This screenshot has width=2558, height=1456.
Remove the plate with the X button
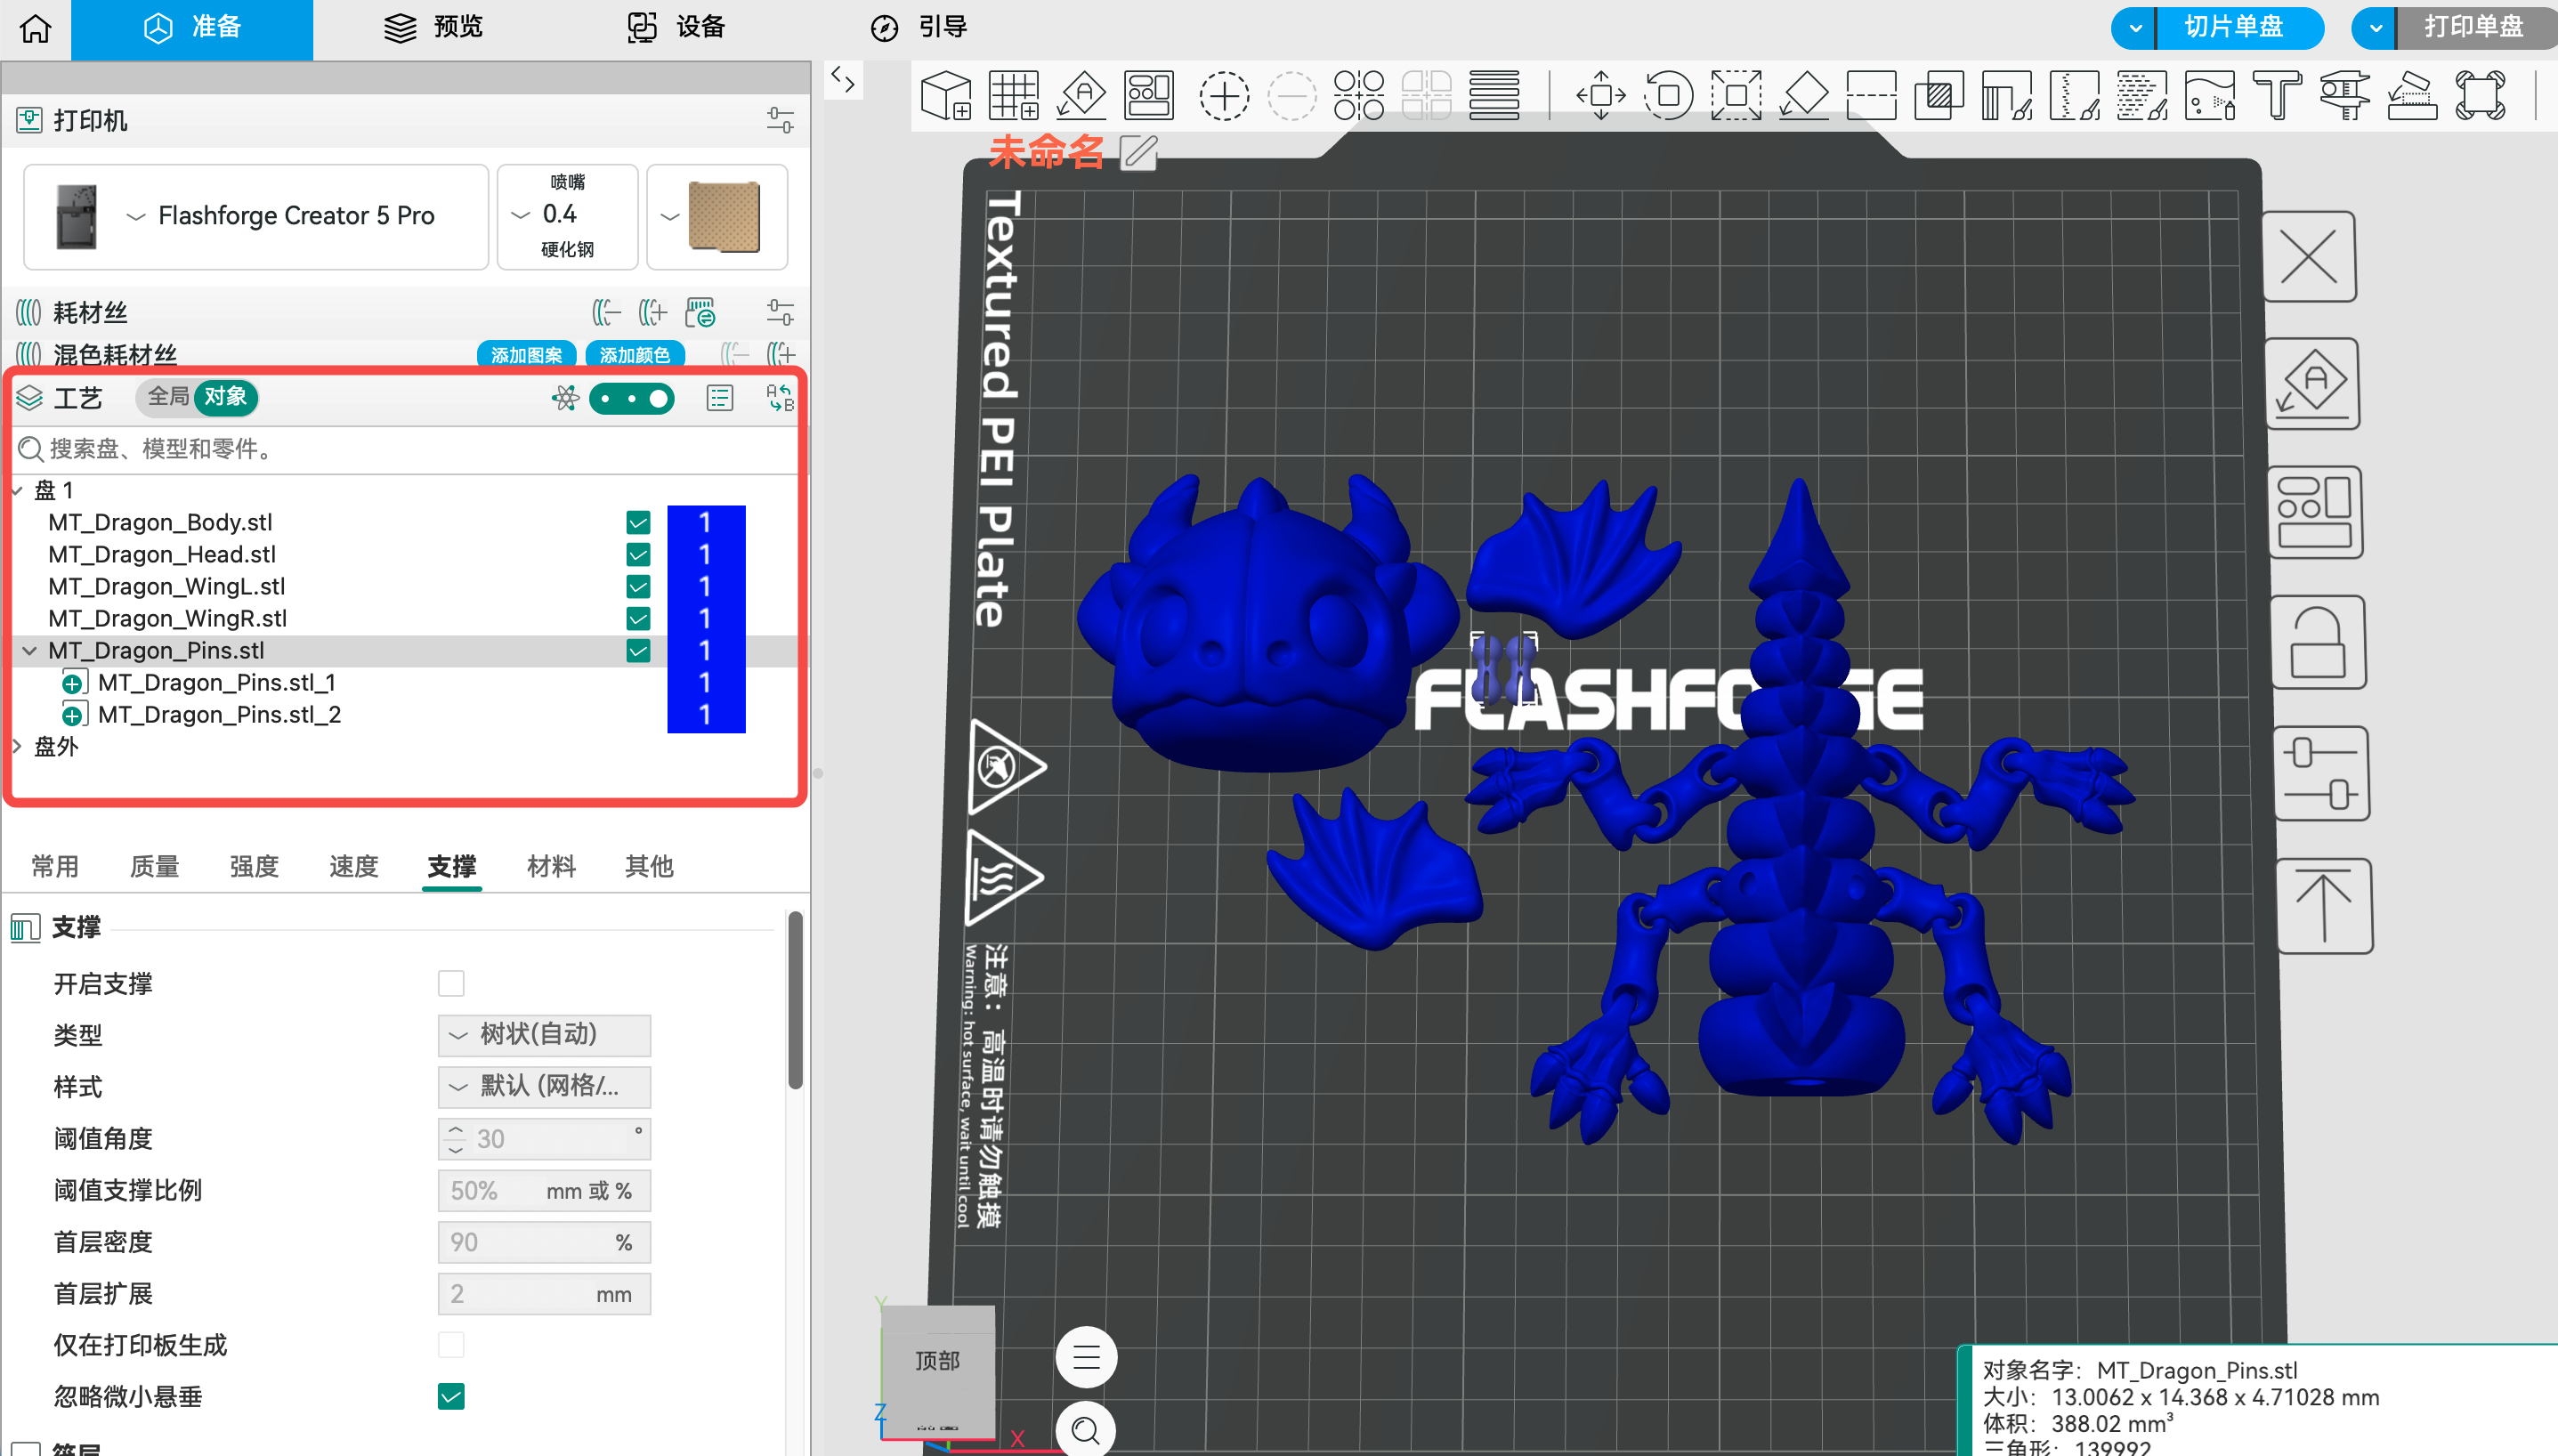point(2309,257)
